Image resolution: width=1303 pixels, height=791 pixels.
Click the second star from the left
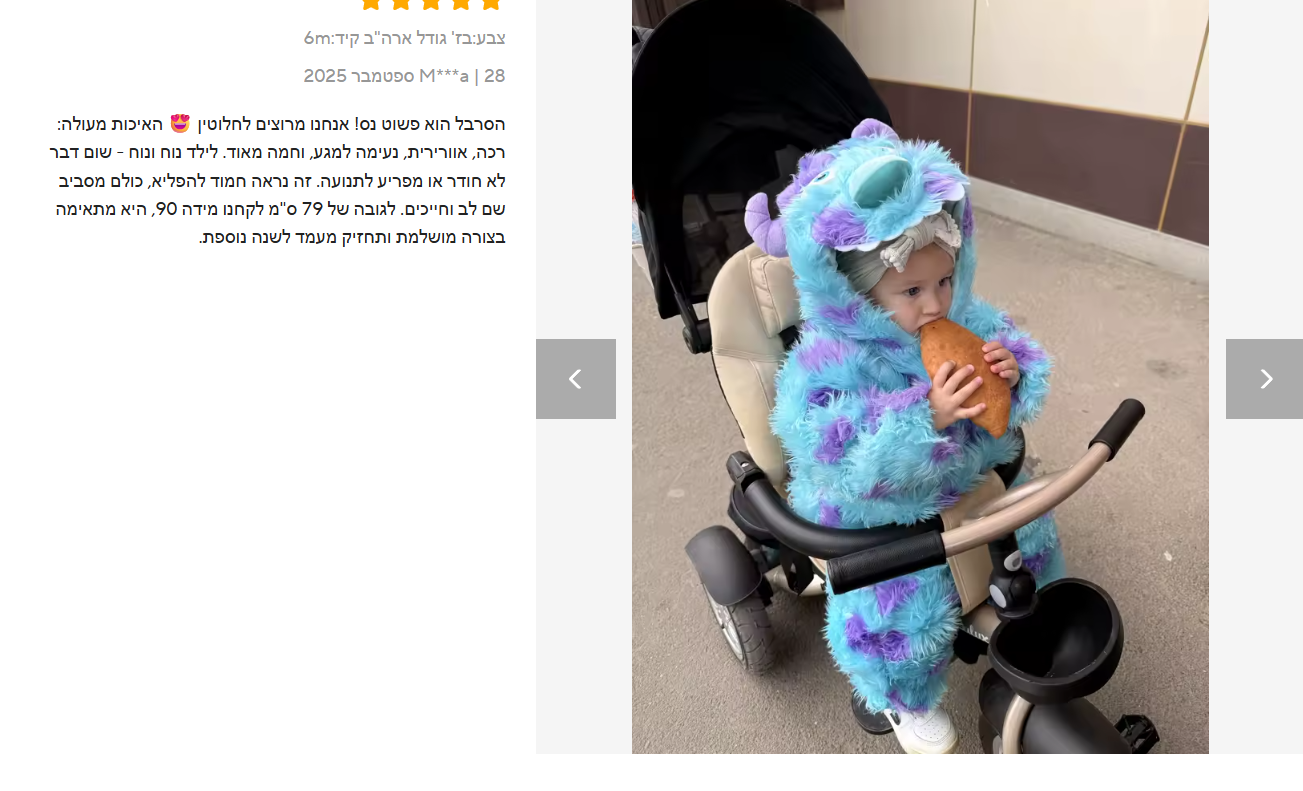coord(401,3)
